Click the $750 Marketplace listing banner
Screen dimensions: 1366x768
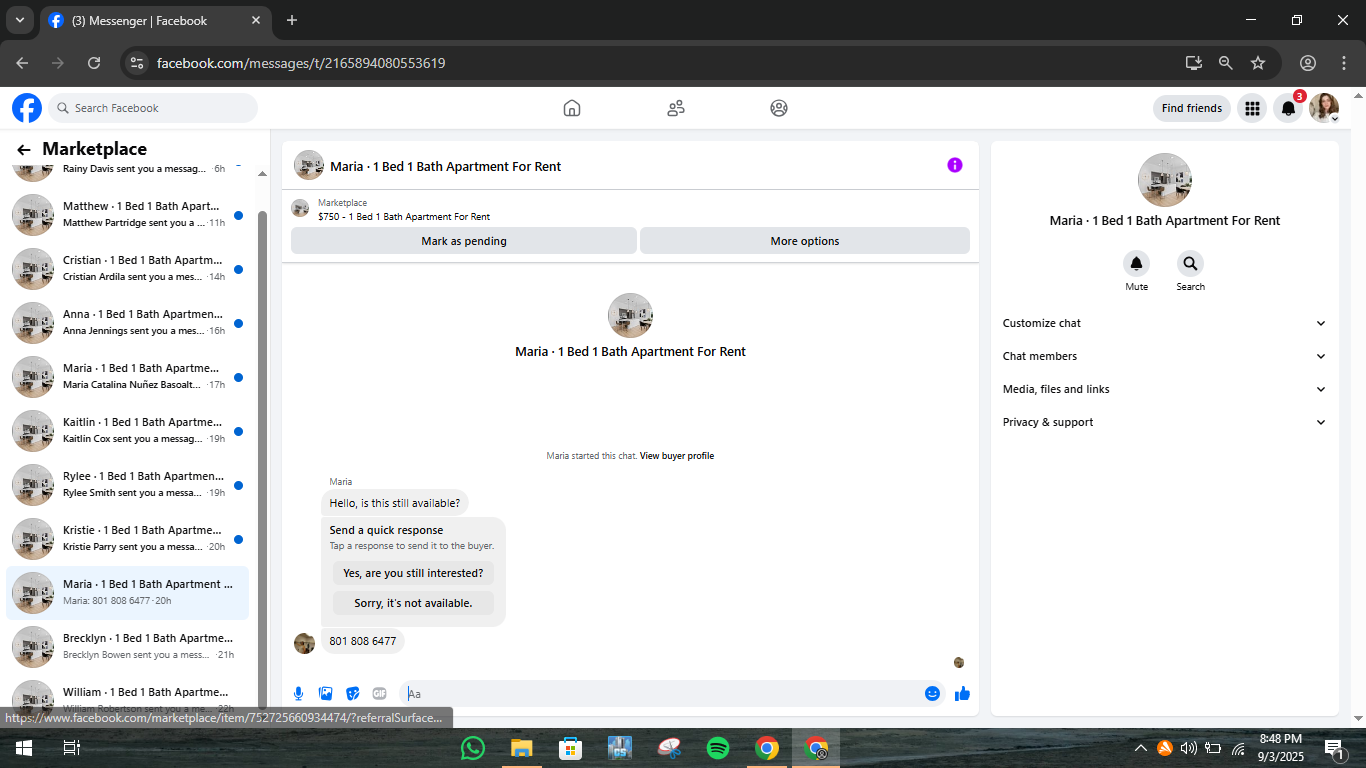[x=630, y=209]
